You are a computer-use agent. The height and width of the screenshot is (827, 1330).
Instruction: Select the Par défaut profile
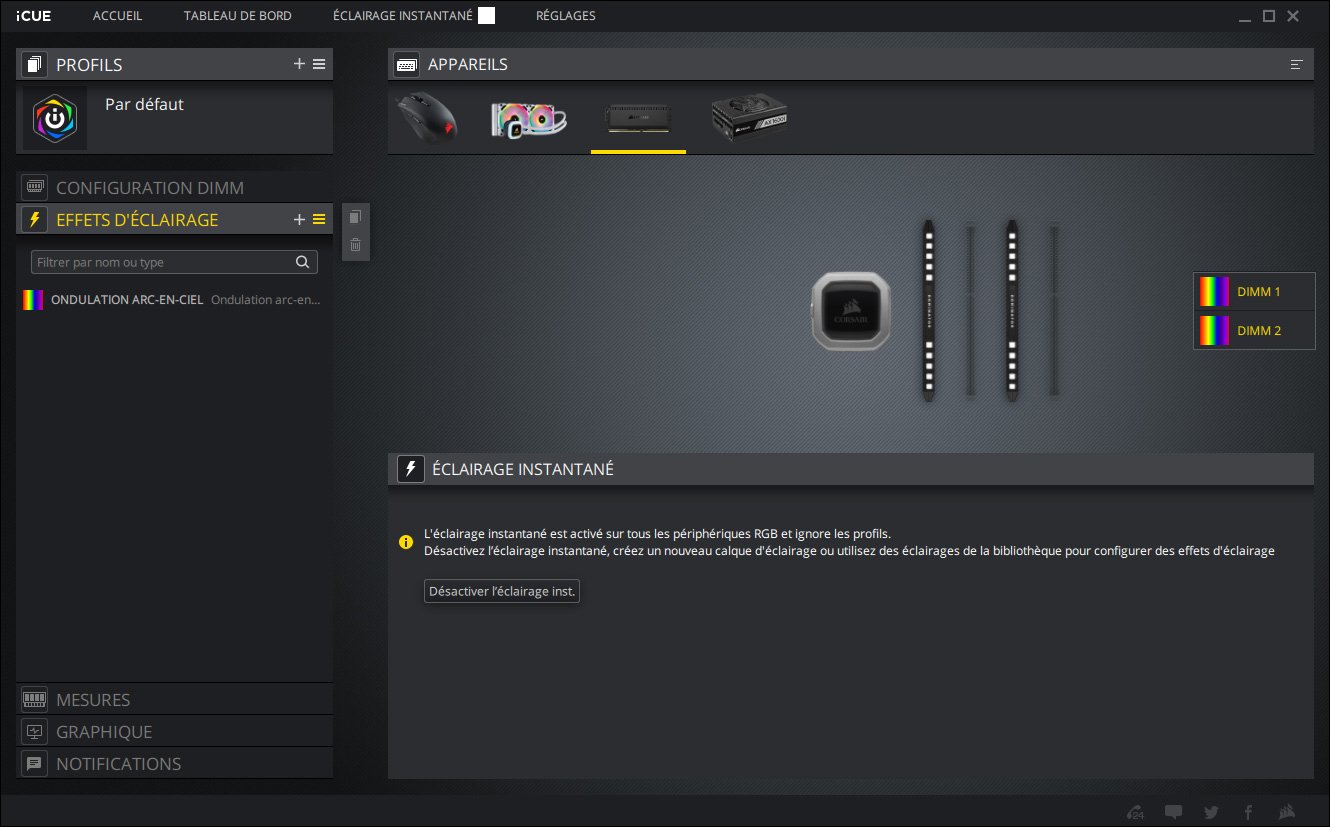coord(175,117)
